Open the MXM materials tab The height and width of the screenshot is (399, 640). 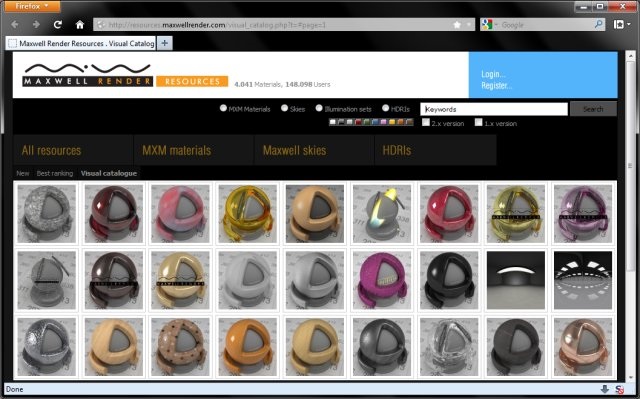point(177,151)
